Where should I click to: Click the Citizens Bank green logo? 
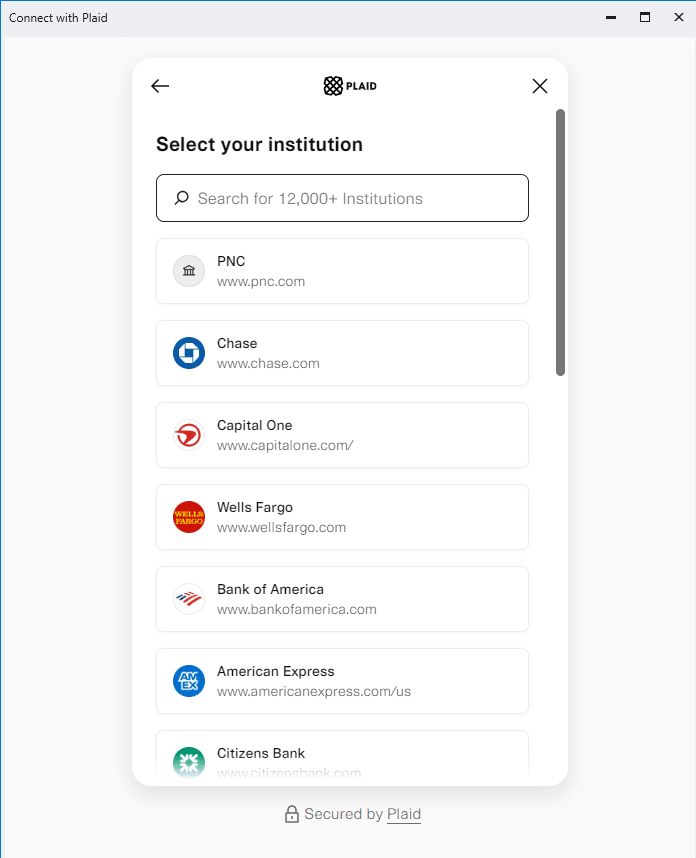click(x=189, y=763)
